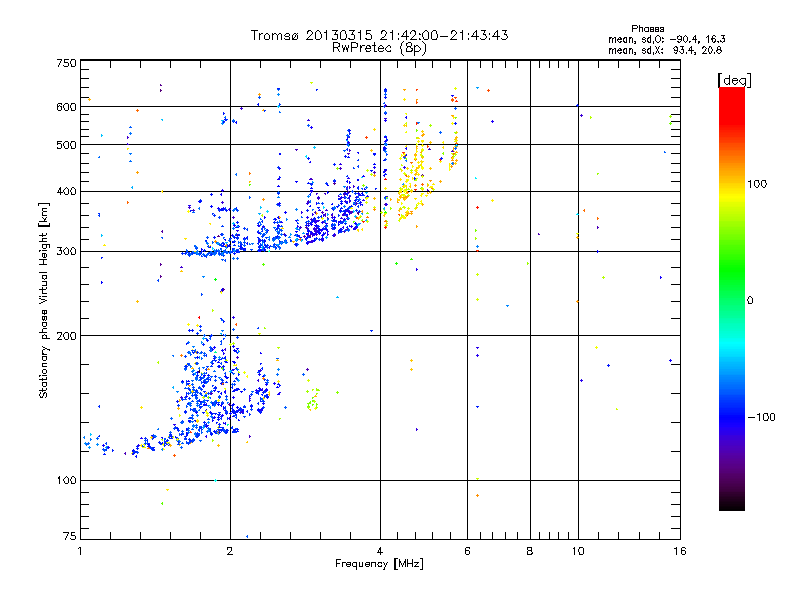The width and height of the screenshot is (800, 600).
Task: Click the '200' y-axis tick label
Action: pyautogui.click(x=66, y=336)
